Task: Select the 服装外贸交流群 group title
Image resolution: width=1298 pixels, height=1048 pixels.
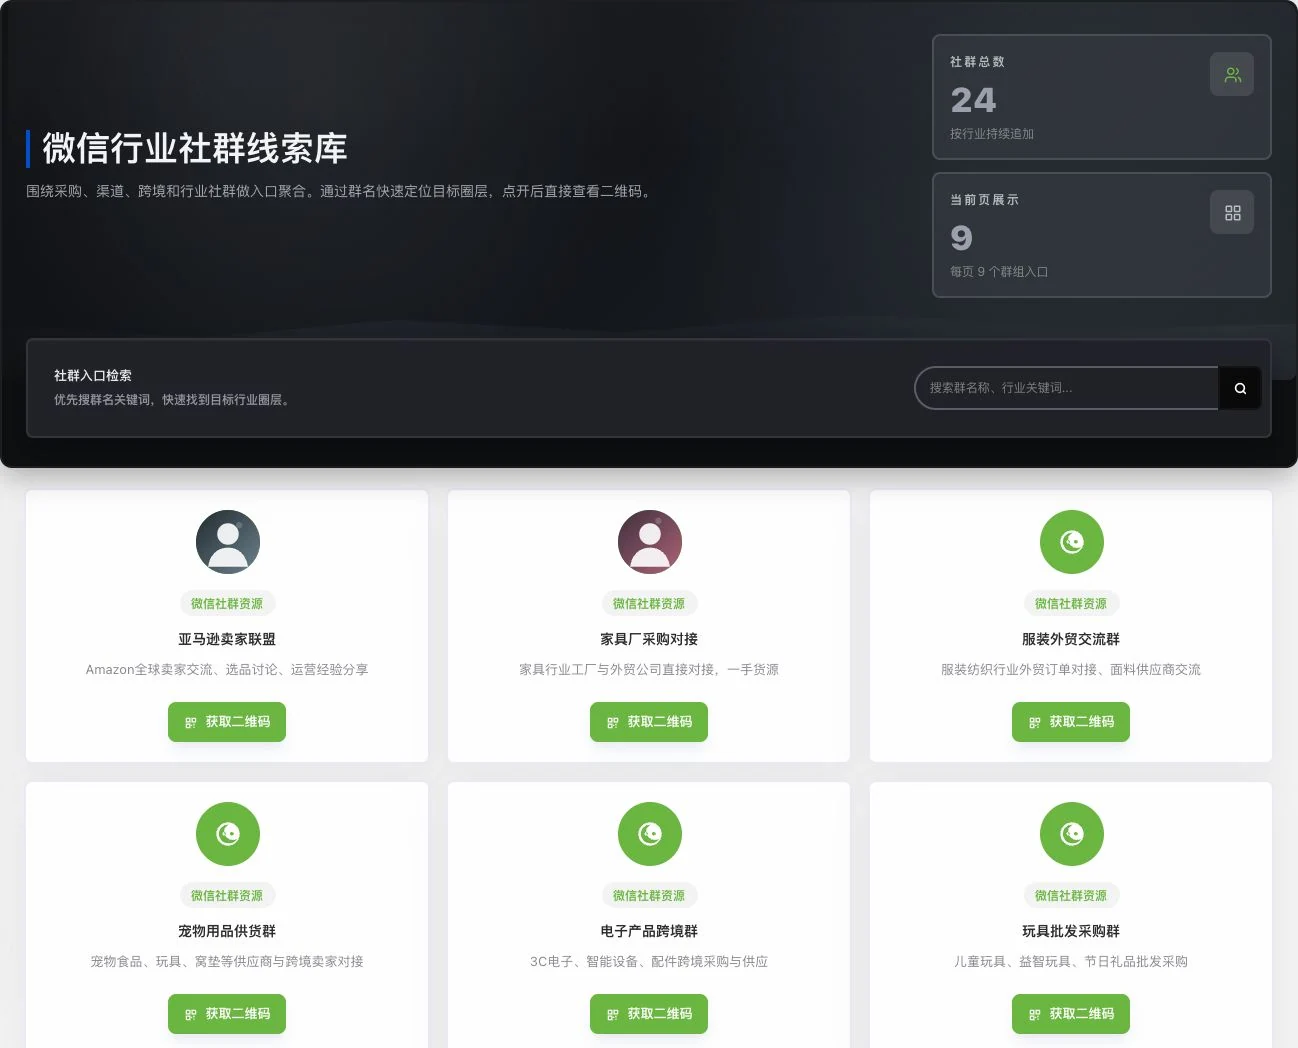Action: pyautogui.click(x=1071, y=639)
